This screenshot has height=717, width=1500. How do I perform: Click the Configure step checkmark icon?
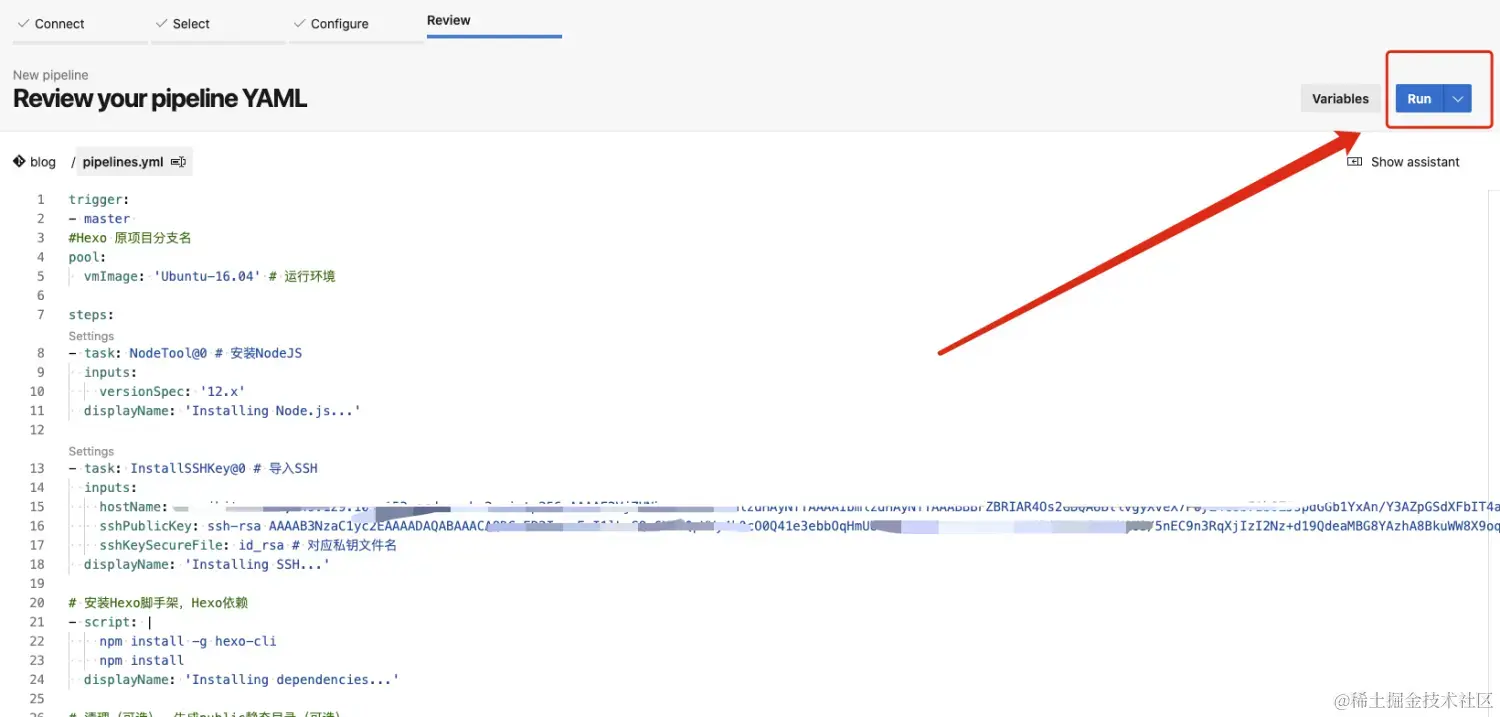click(299, 23)
